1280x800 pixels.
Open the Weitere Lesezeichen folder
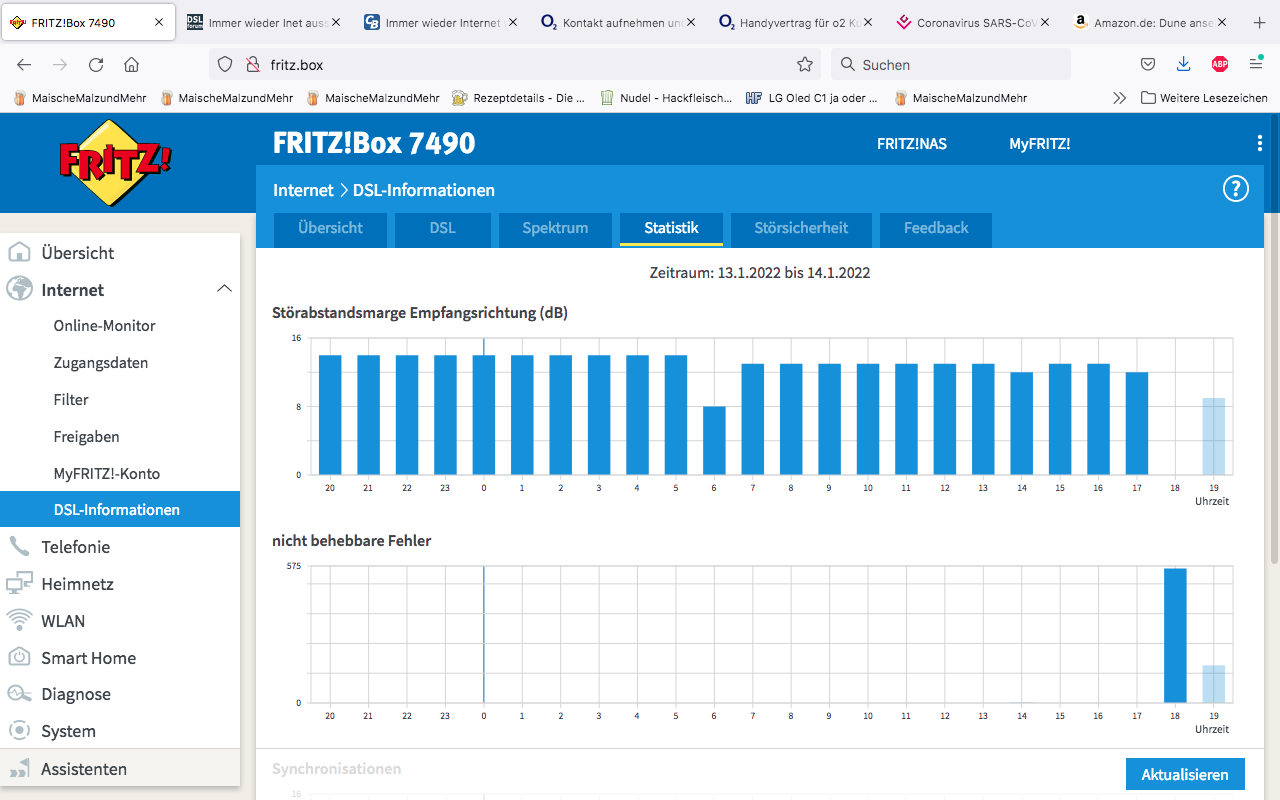click(x=1204, y=98)
